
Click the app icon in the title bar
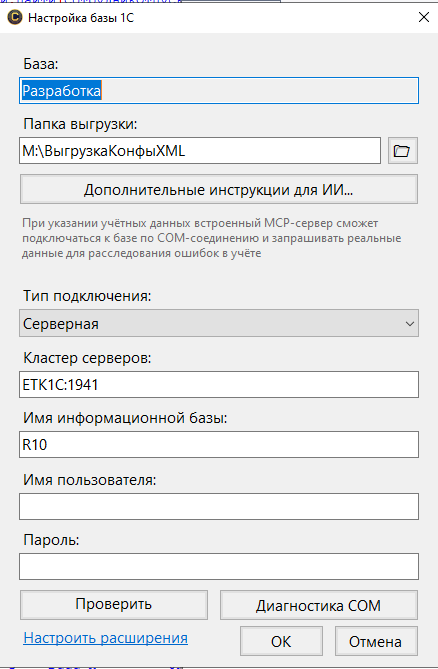tap(15, 17)
